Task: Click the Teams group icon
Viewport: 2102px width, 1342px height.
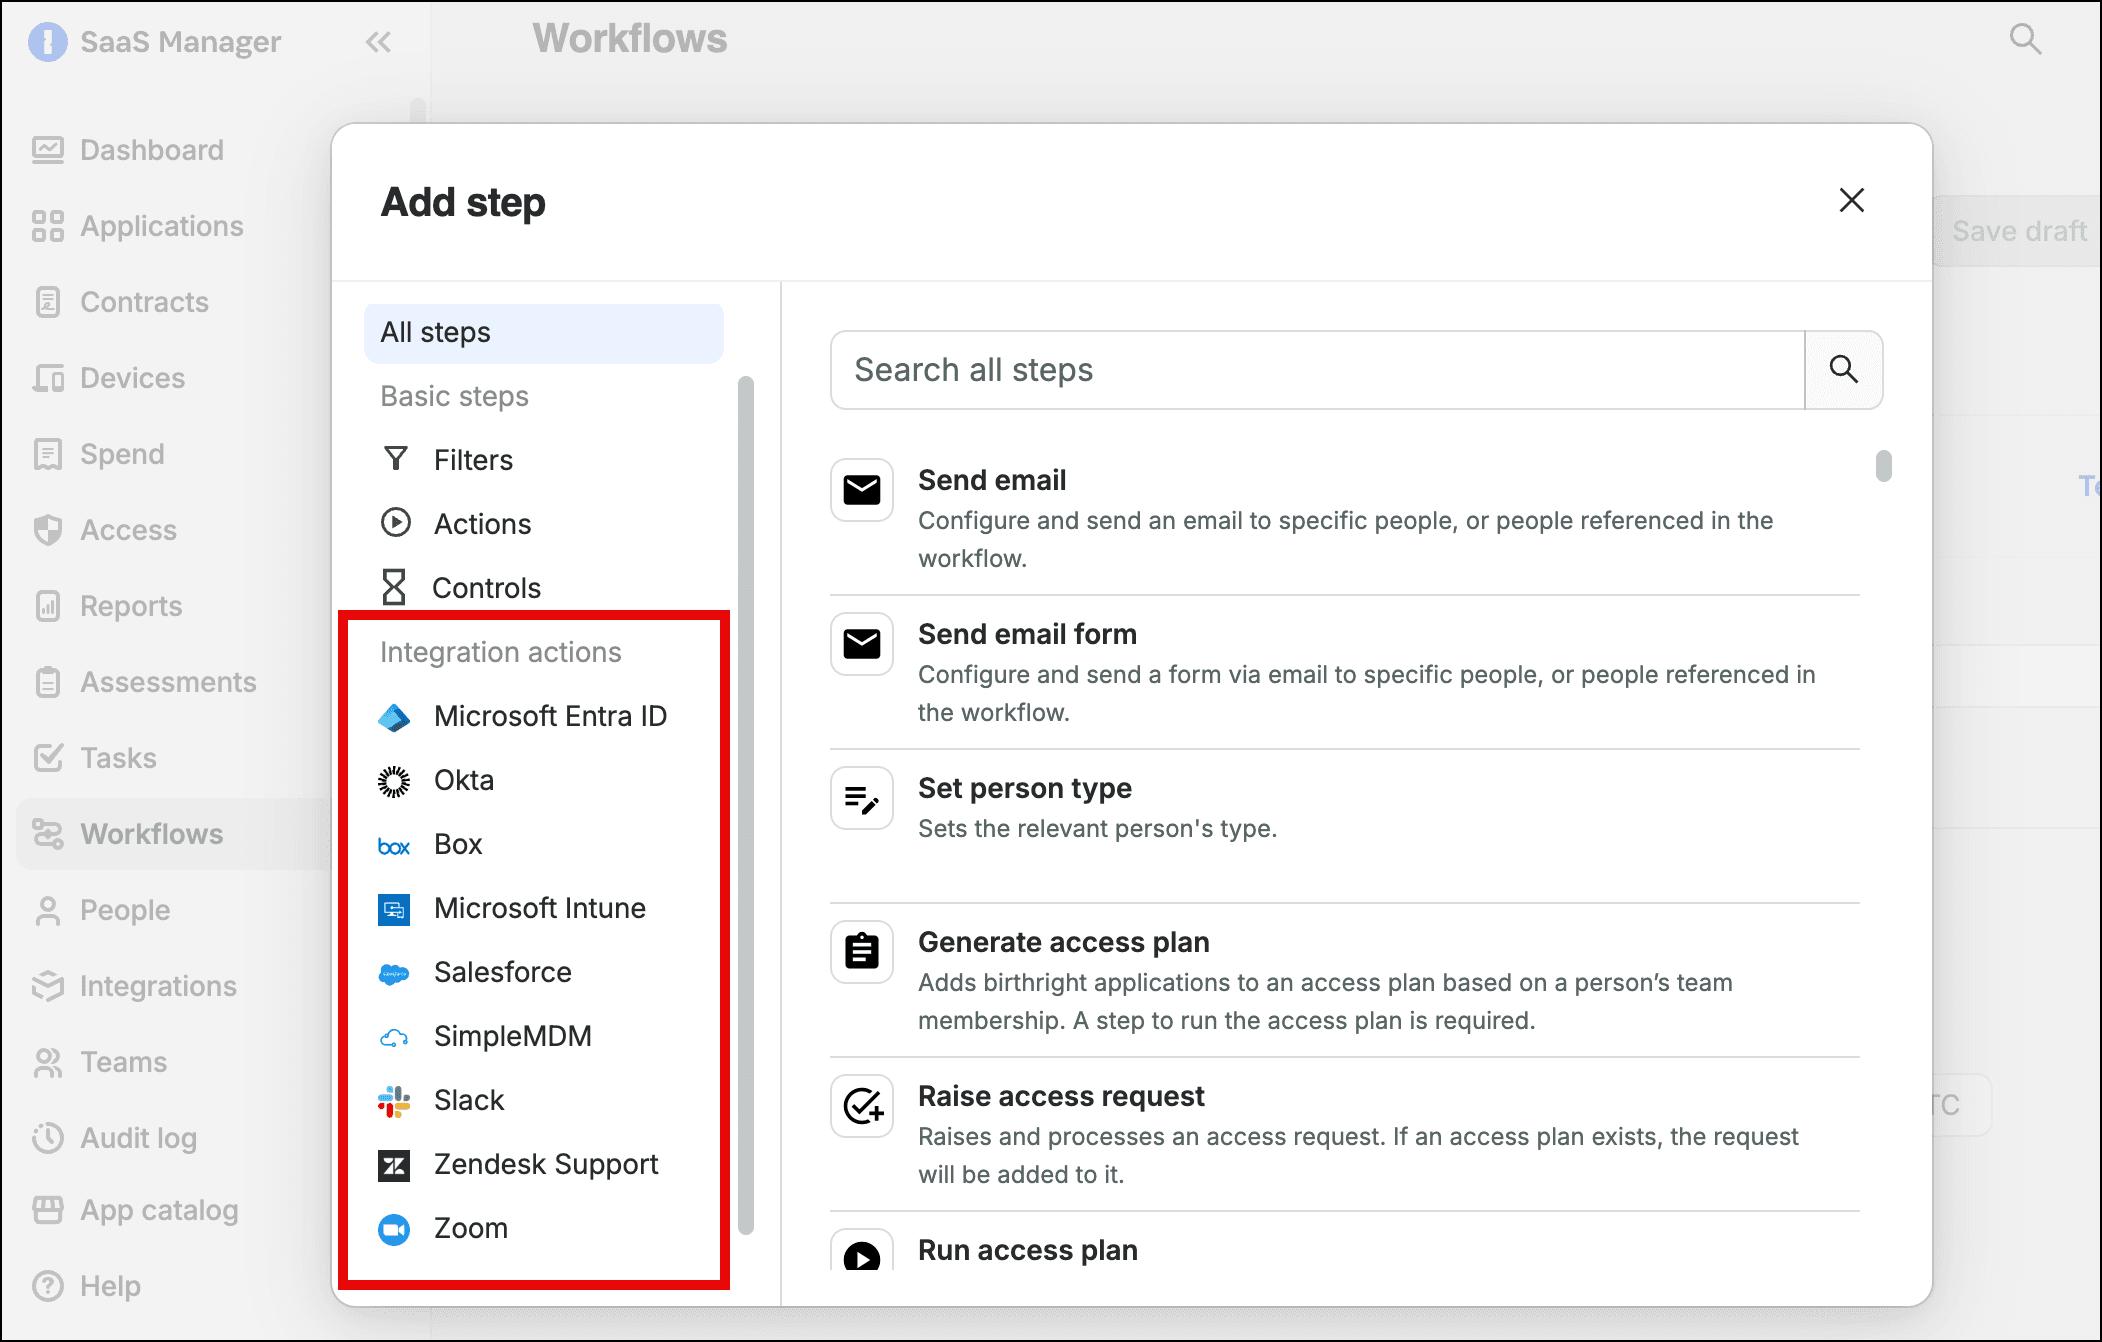Action: [47, 1062]
